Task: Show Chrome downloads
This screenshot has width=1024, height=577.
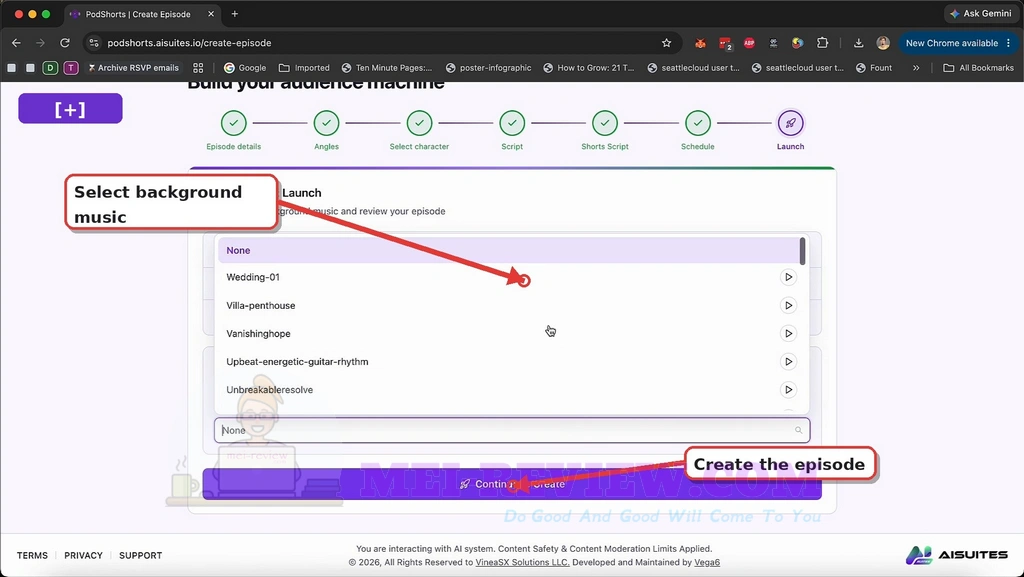Action: click(858, 43)
